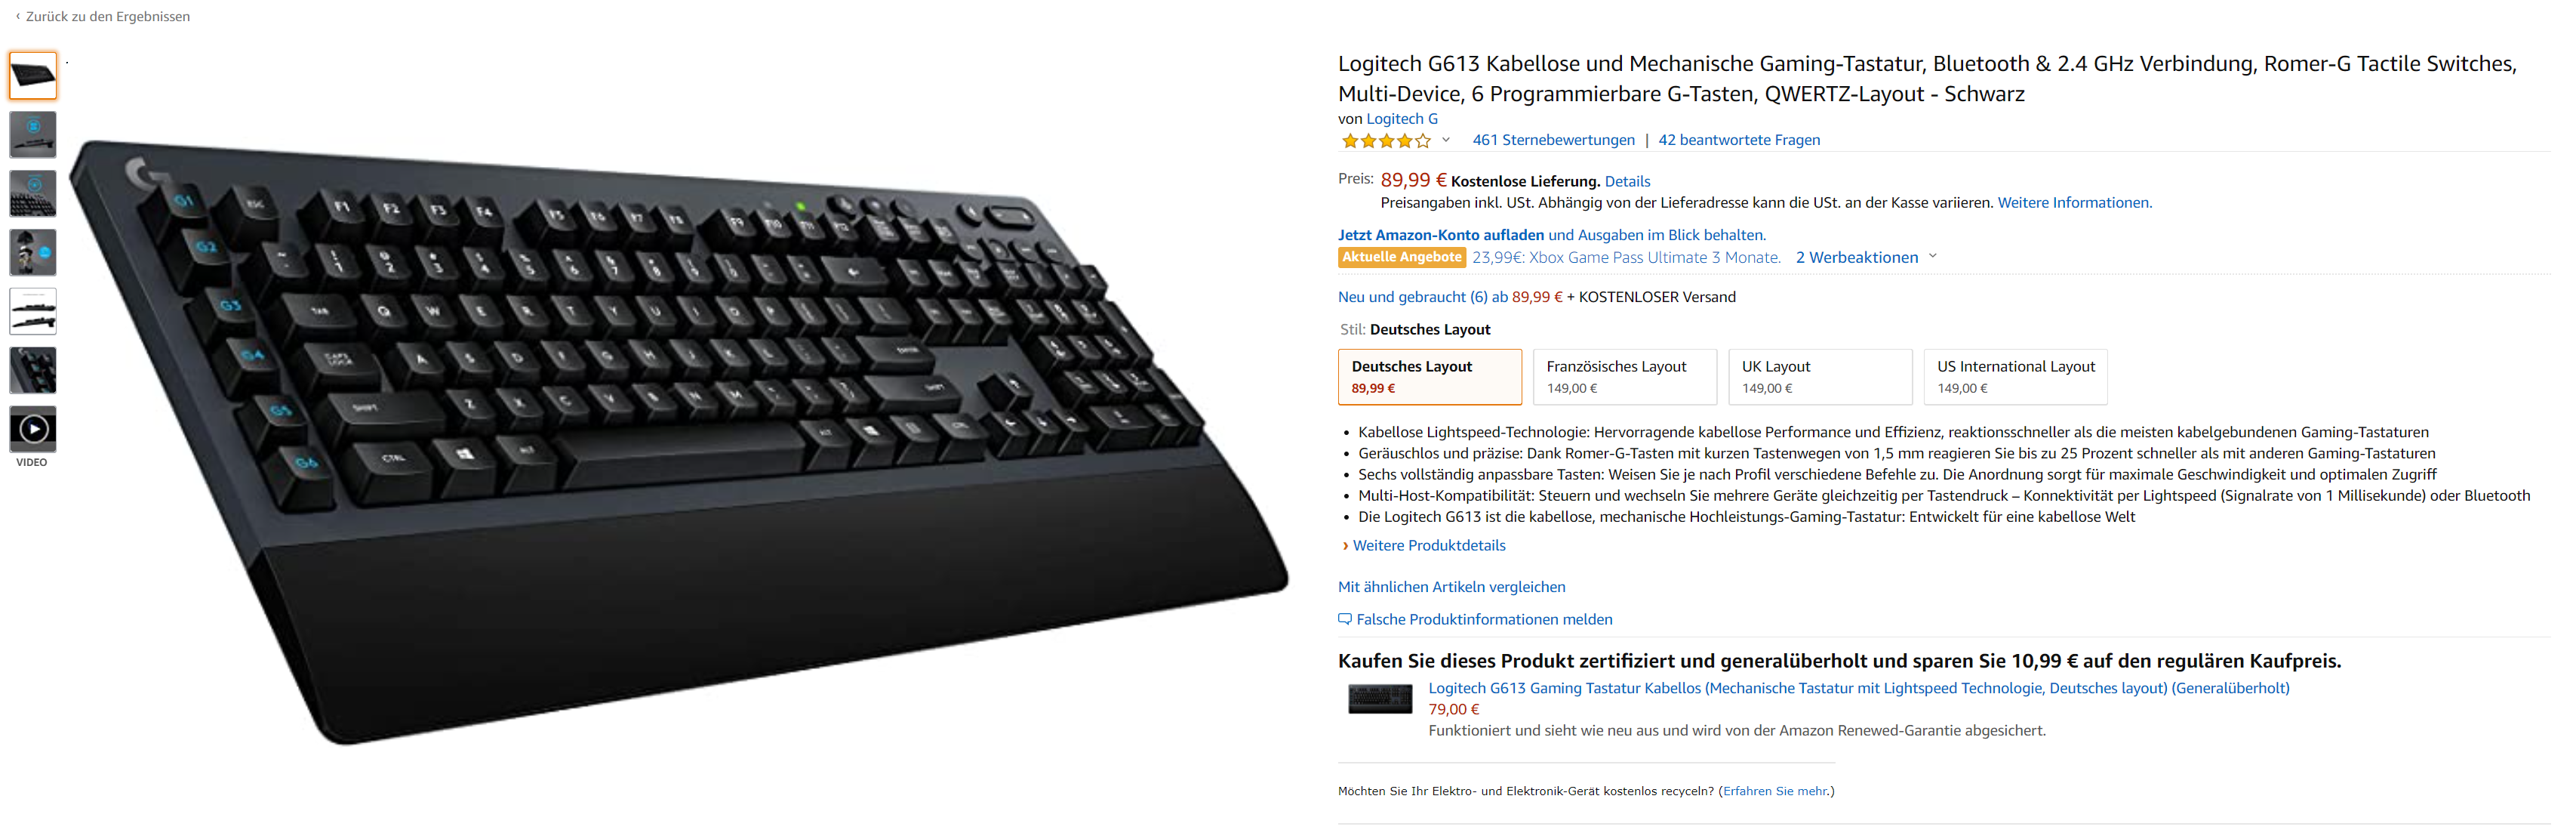Image resolution: width=2576 pixels, height=839 pixels.
Task: Show the fourth thumbnail image
Action: tap(33, 253)
